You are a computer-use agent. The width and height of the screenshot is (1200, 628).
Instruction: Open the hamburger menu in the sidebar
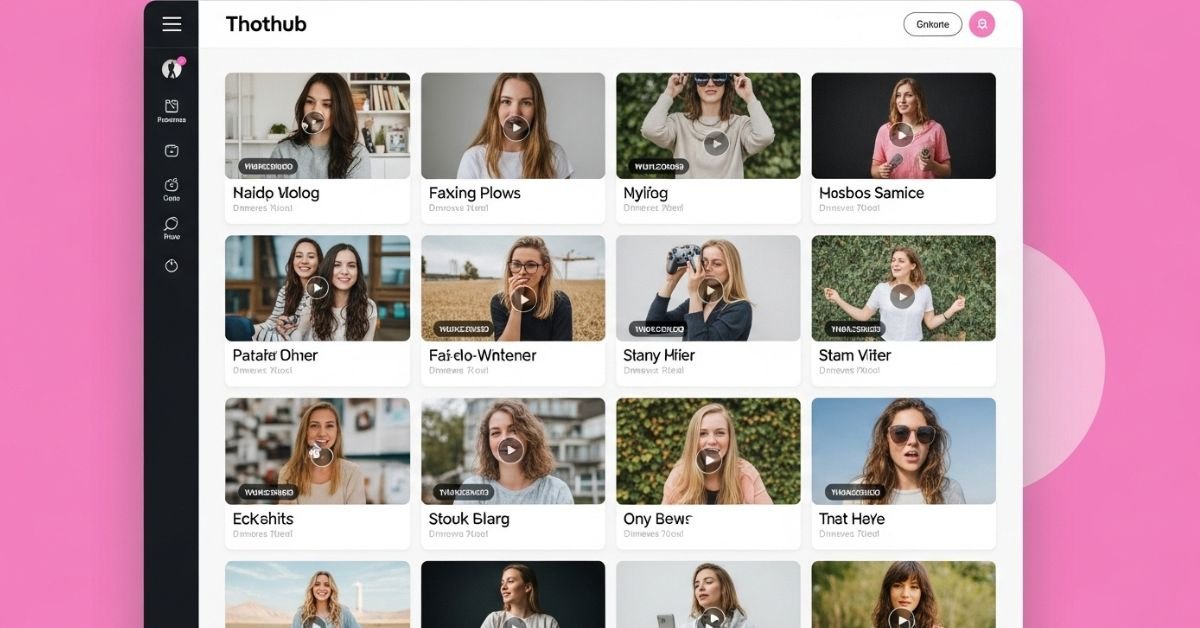click(x=171, y=25)
